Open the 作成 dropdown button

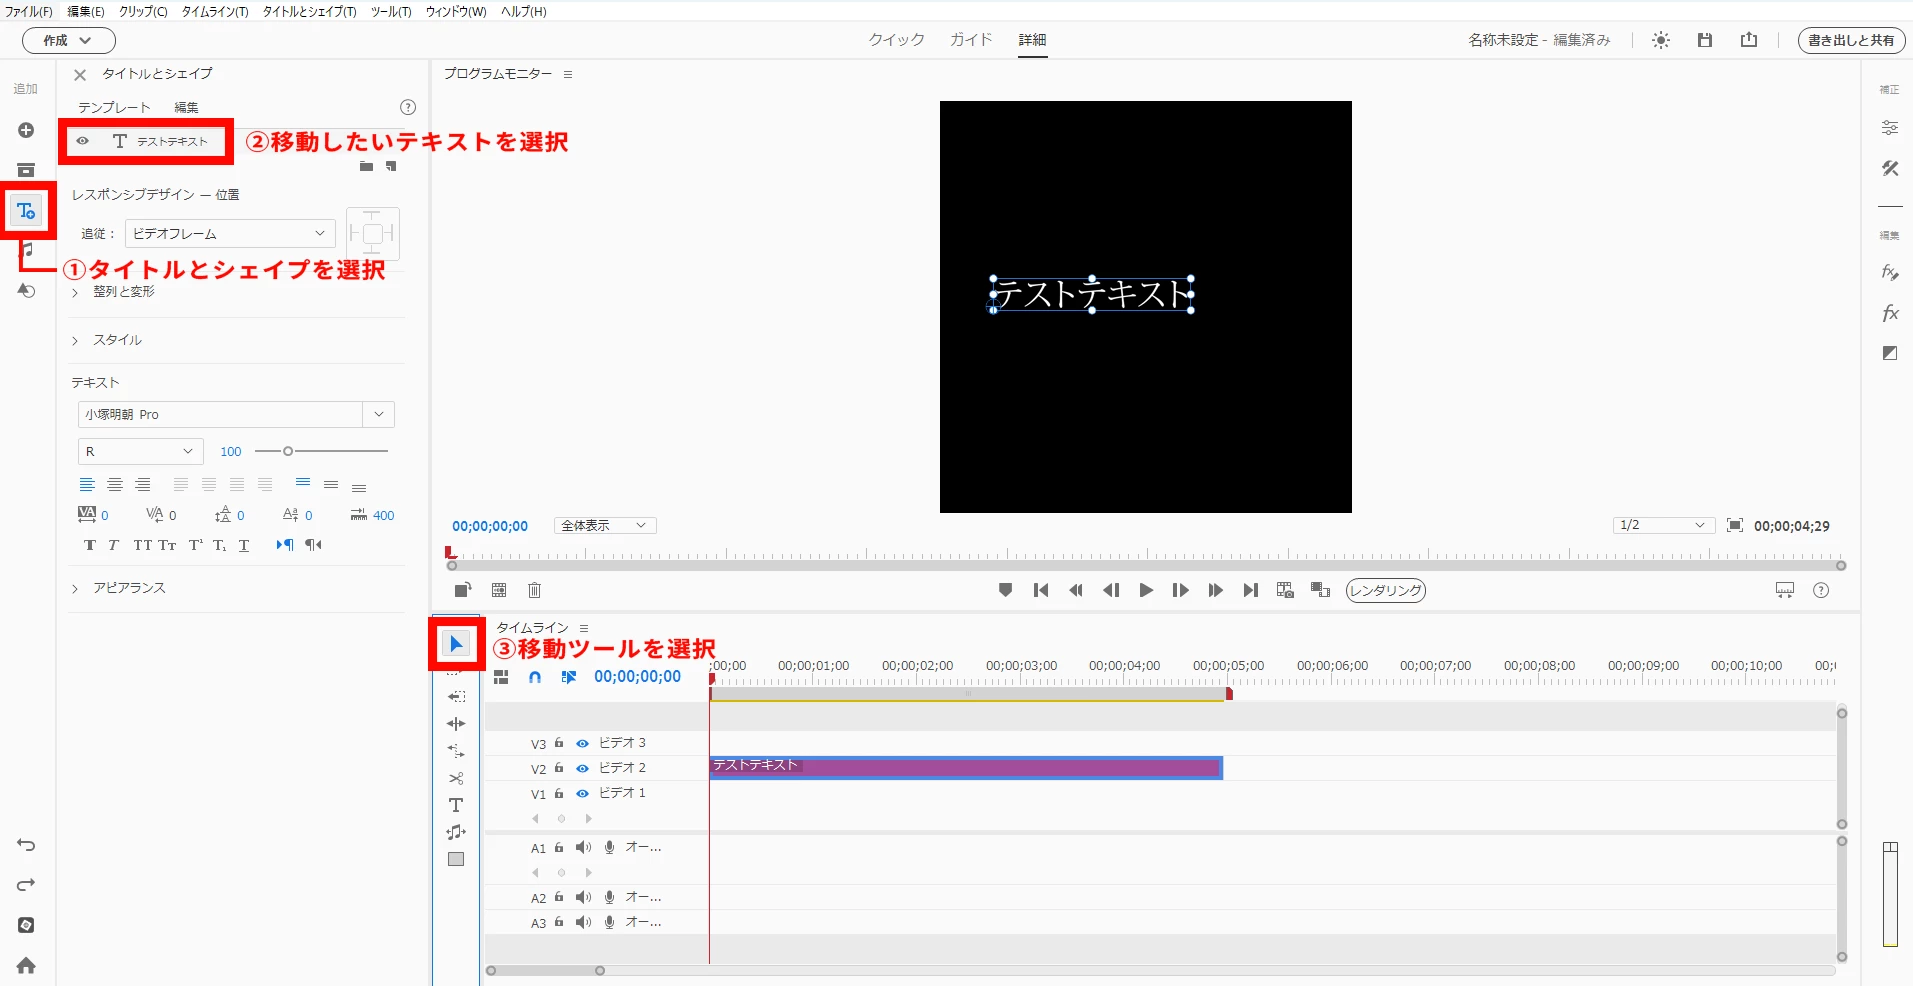click(69, 40)
